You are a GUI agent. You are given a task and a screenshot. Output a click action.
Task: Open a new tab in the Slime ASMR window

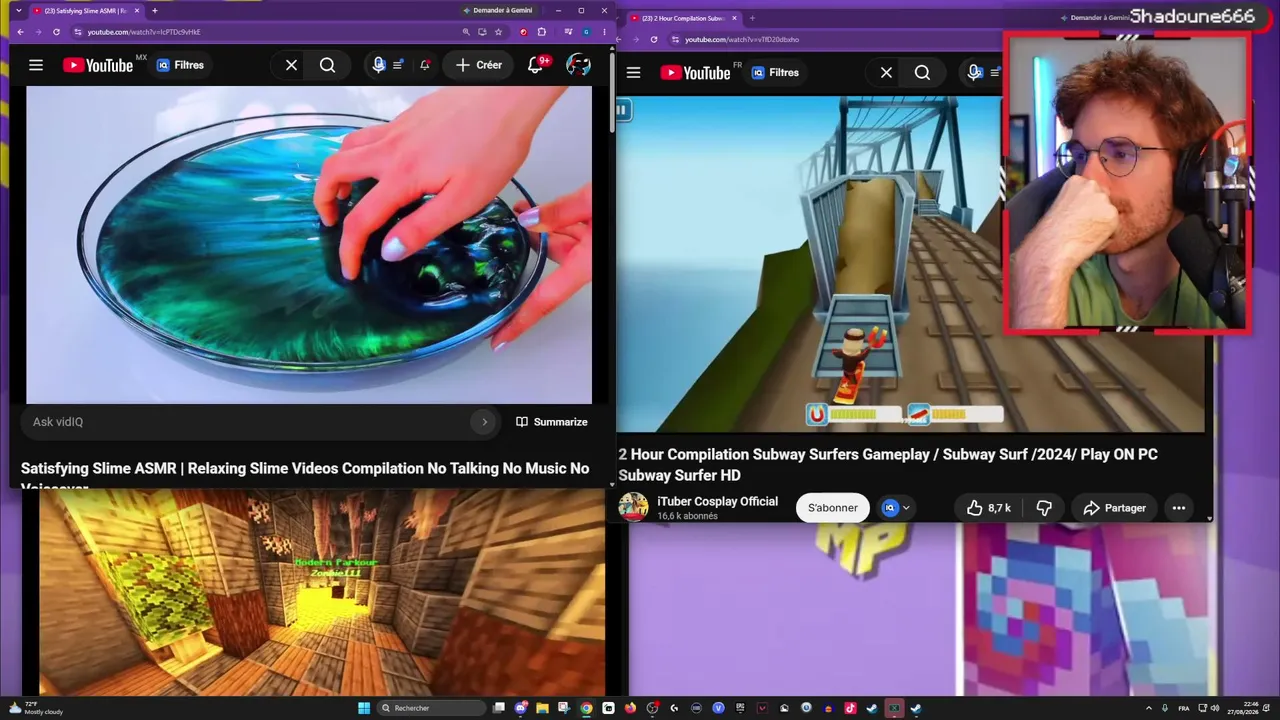click(x=155, y=11)
